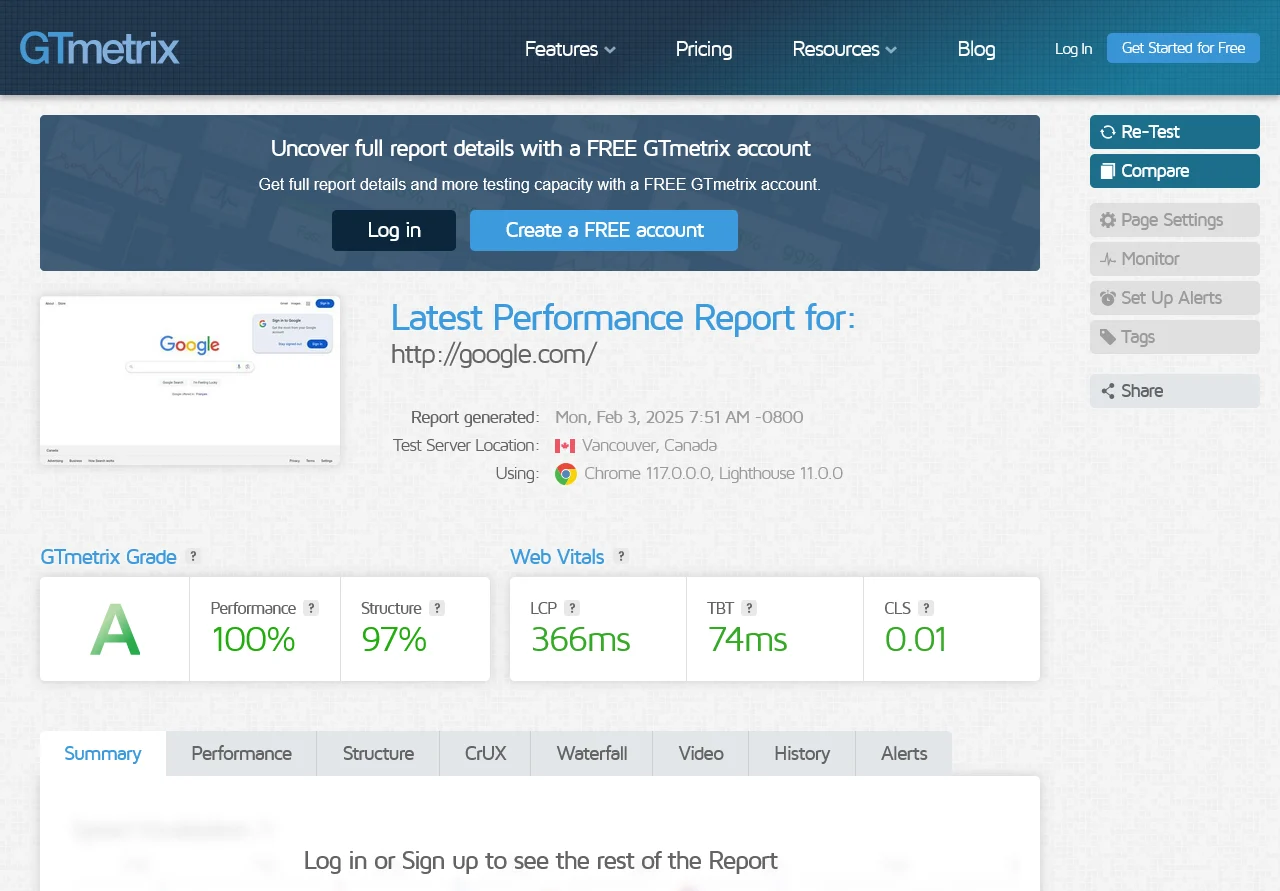The width and height of the screenshot is (1280, 891).
Task: Switch to the Performance tab
Action: coord(242,753)
